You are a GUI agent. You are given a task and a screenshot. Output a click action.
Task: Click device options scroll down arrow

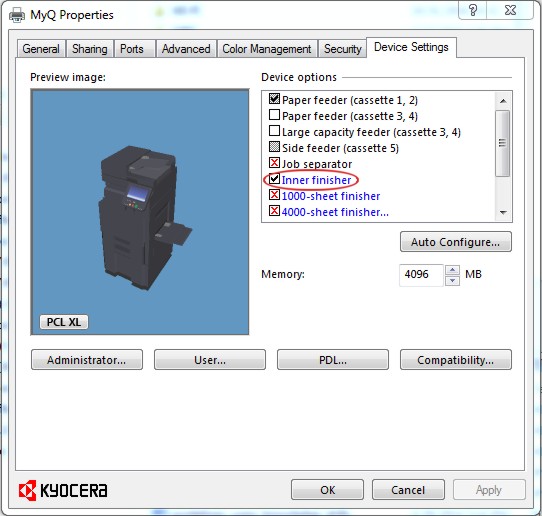[x=503, y=213]
